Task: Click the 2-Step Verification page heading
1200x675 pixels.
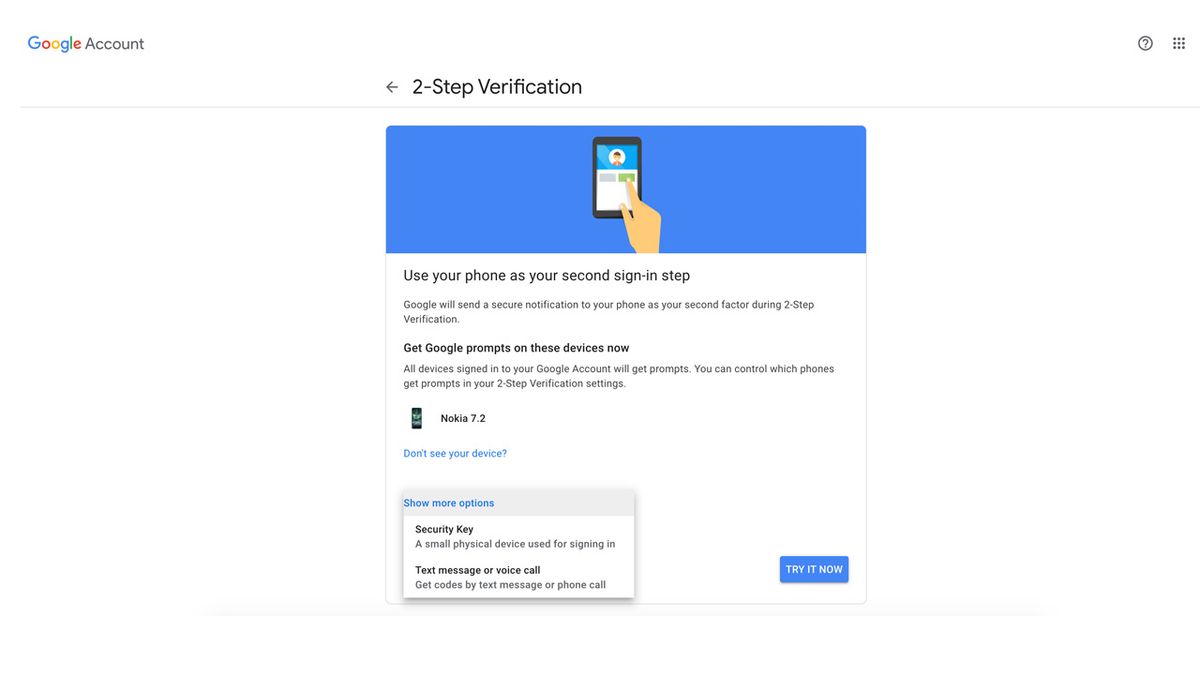Action: point(497,86)
